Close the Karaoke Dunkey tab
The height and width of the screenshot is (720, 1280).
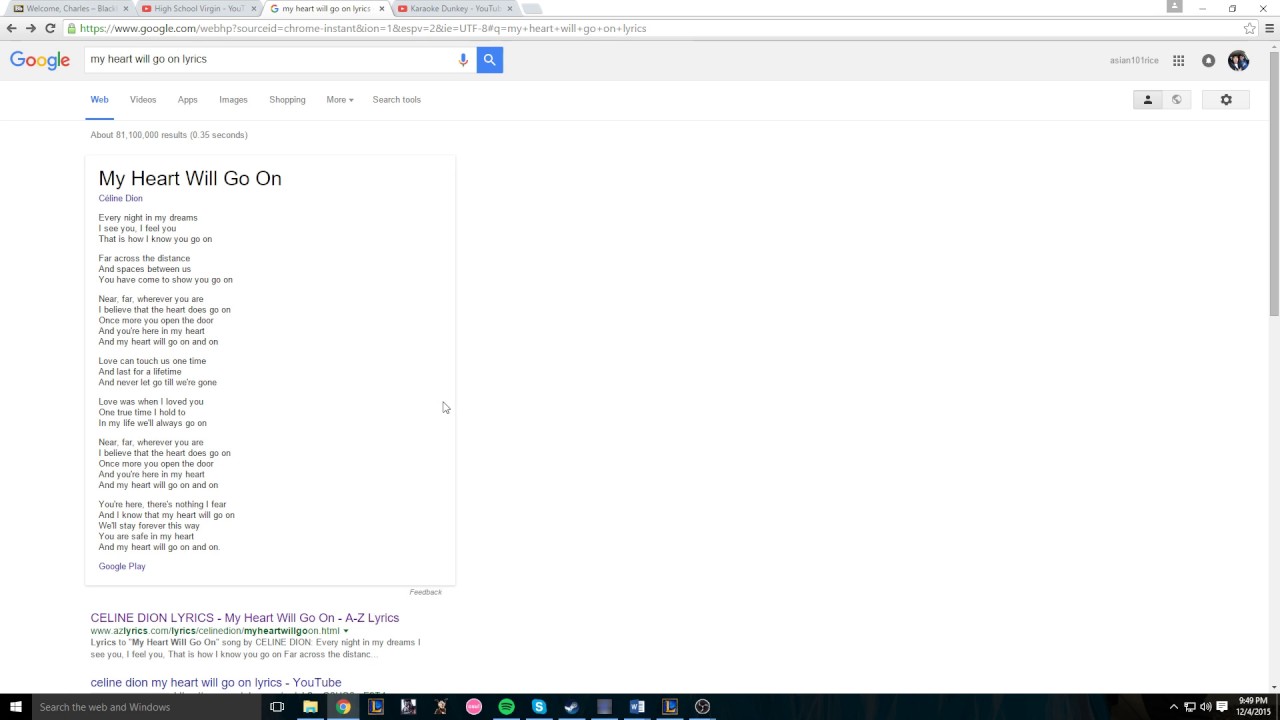click(509, 9)
